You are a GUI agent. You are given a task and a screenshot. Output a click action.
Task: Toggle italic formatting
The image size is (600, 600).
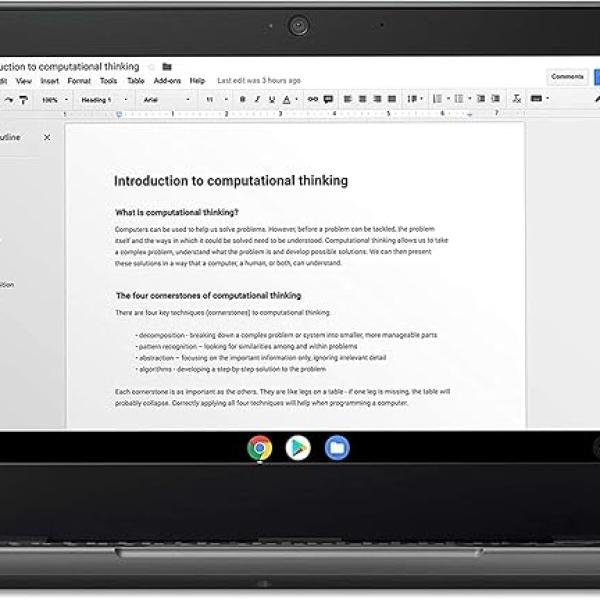(x=257, y=99)
